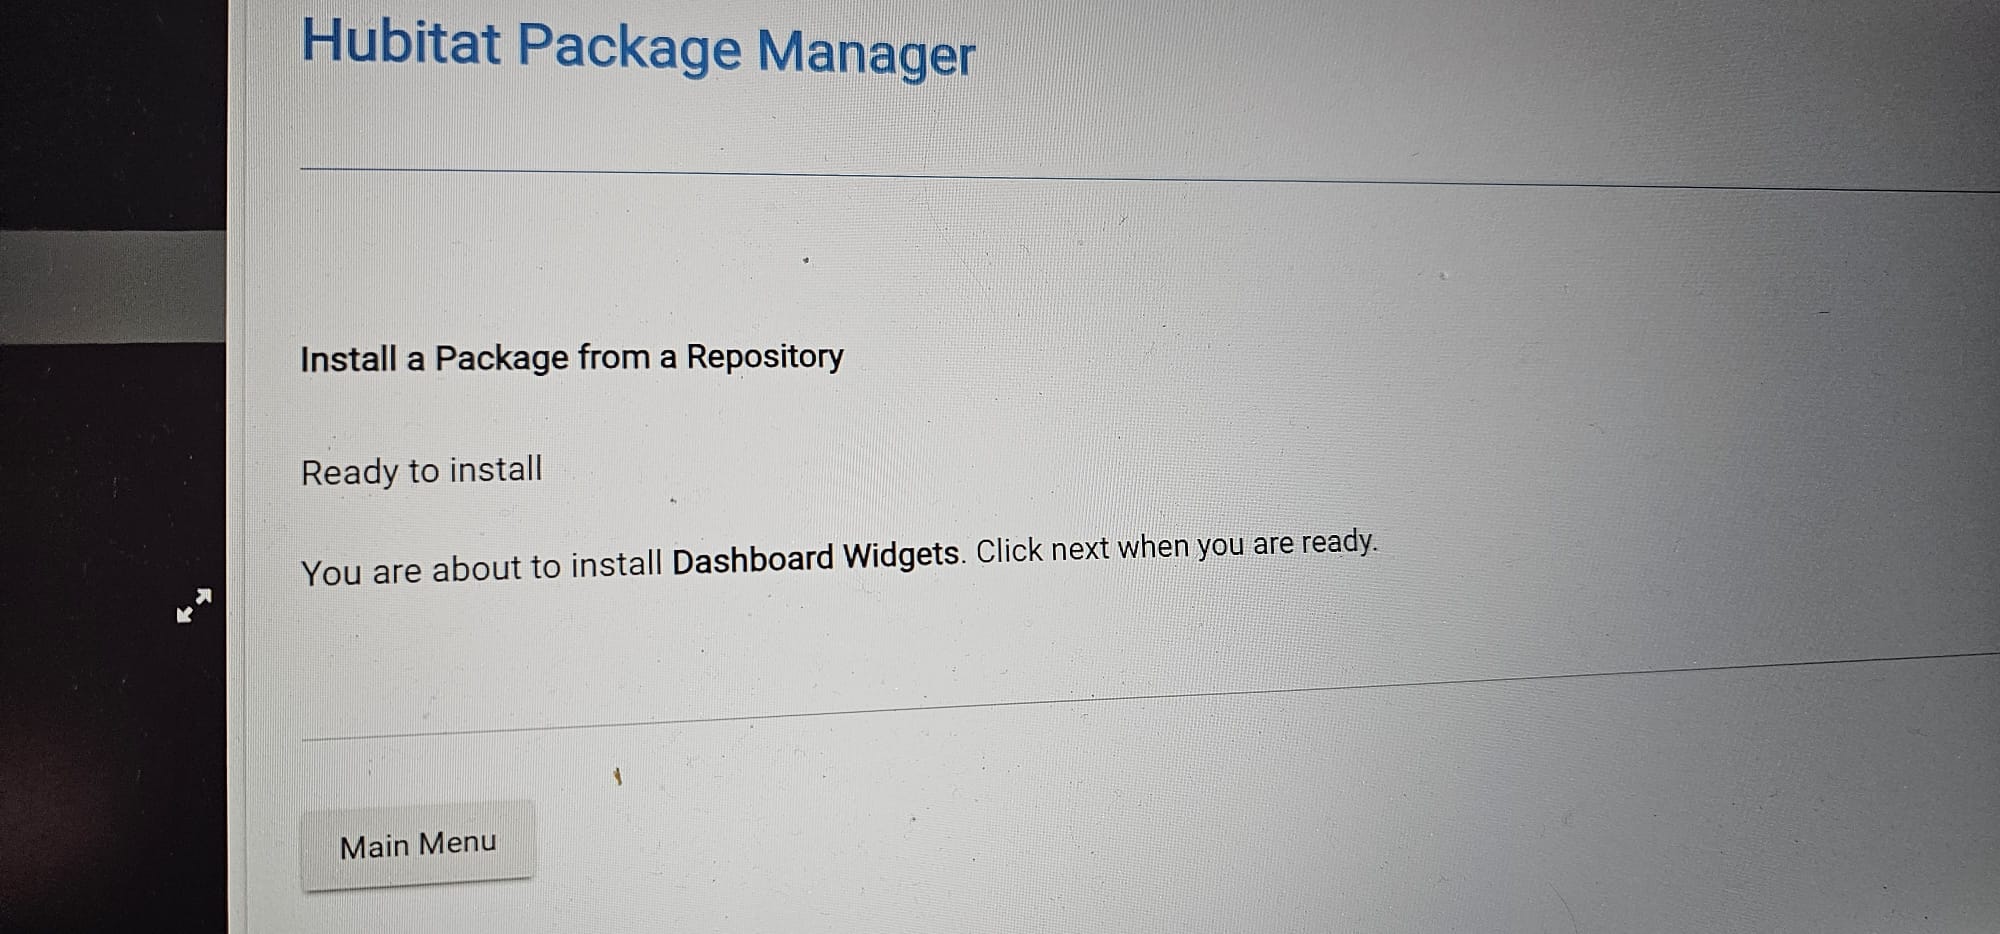Click the sentence 'Click next when you are ready.'
This screenshot has height=934, width=2000.
coord(1177,546)
